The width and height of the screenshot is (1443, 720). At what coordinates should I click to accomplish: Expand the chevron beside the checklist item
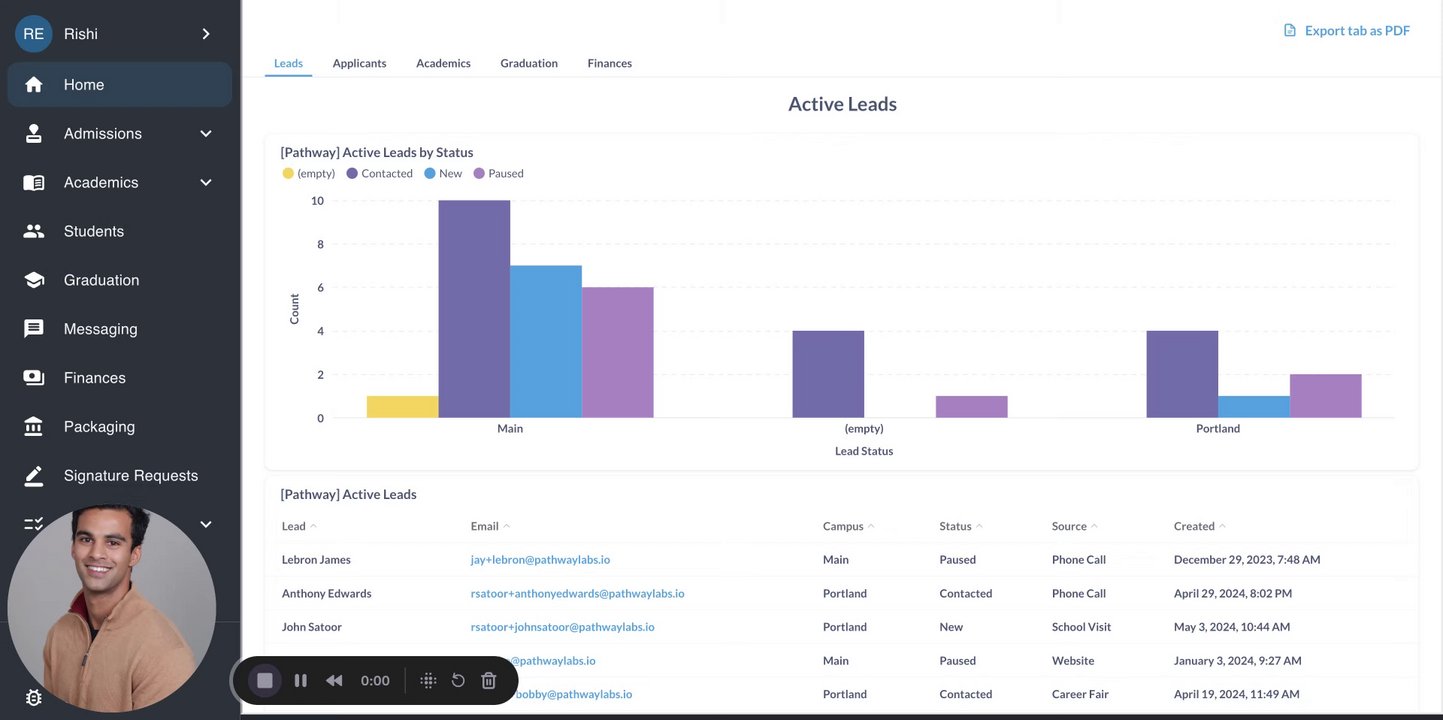206,524
